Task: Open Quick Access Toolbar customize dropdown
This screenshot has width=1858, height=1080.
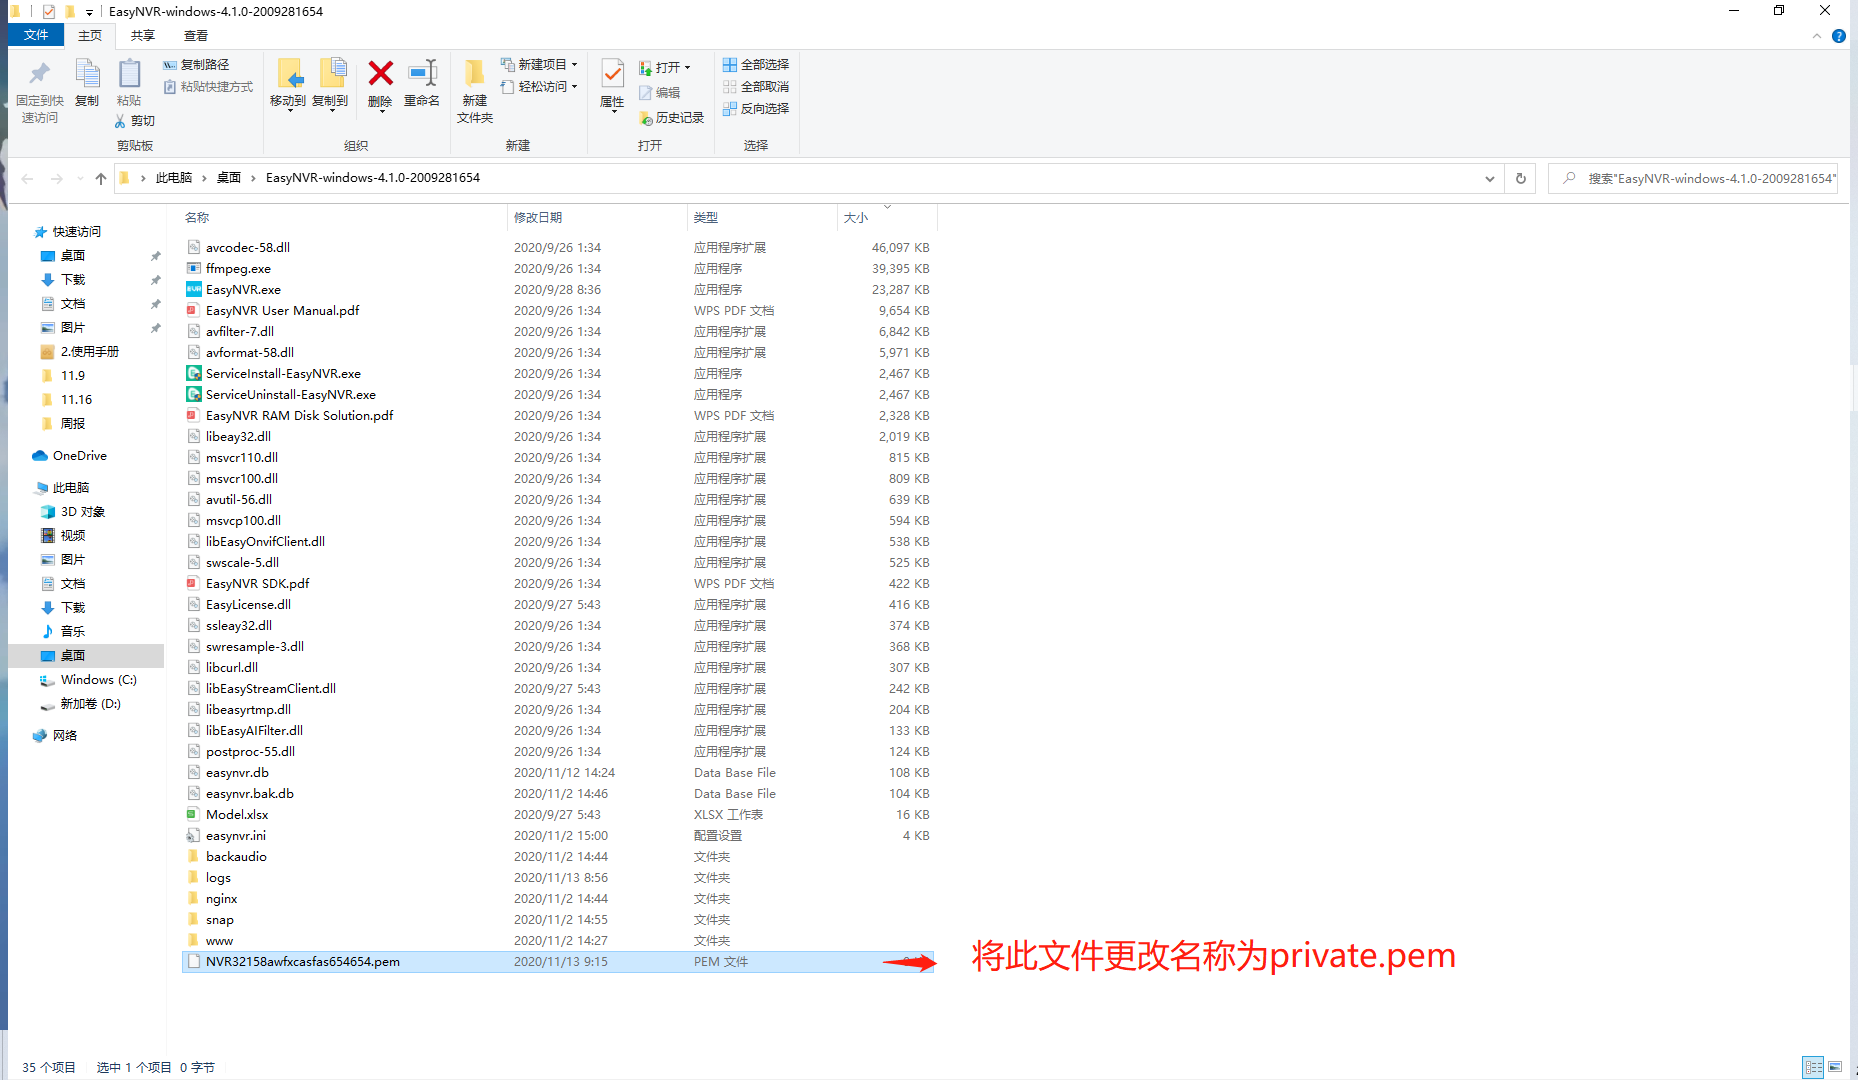Action: [x=89, y=12]
